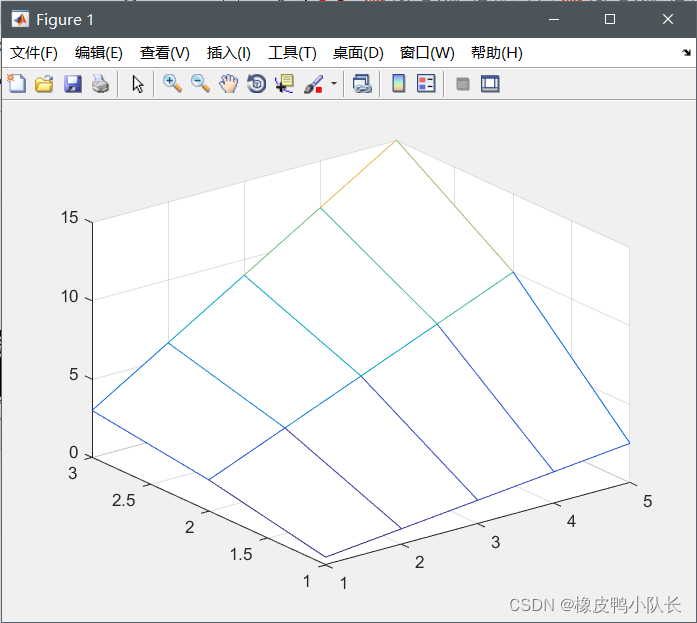Open the Brush color dropdown arrow

coord(334,84)
